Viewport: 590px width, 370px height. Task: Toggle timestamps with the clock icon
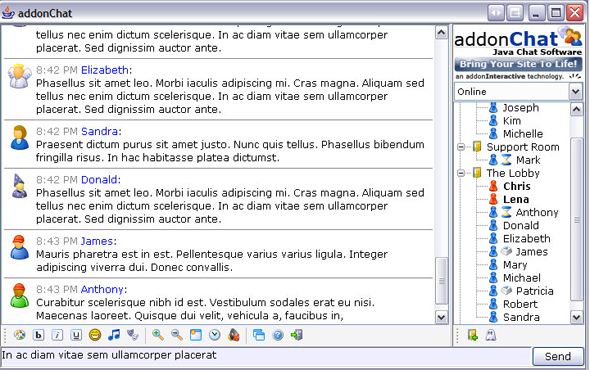click(x=214, y=335)
